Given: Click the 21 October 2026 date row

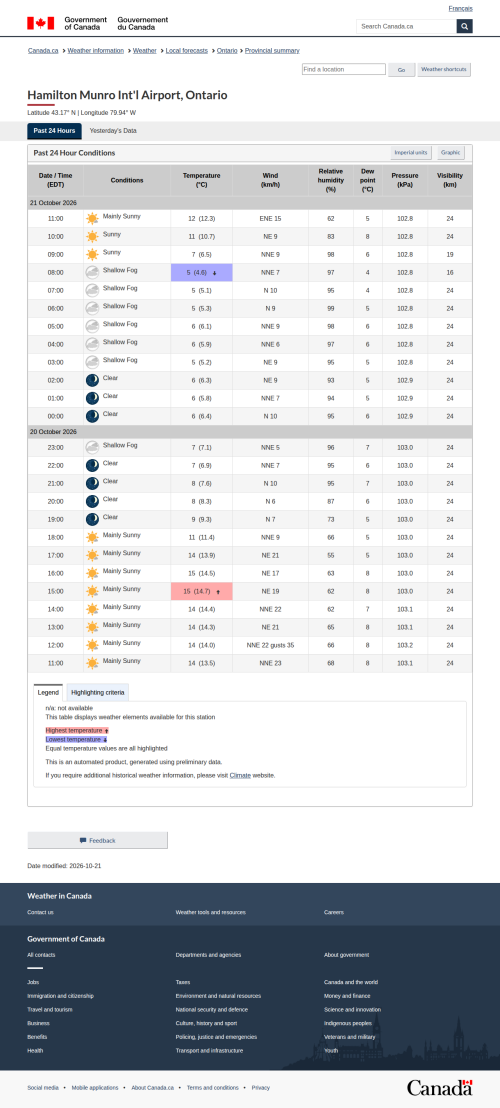Looking at the screenshot, I should [250, 203].
